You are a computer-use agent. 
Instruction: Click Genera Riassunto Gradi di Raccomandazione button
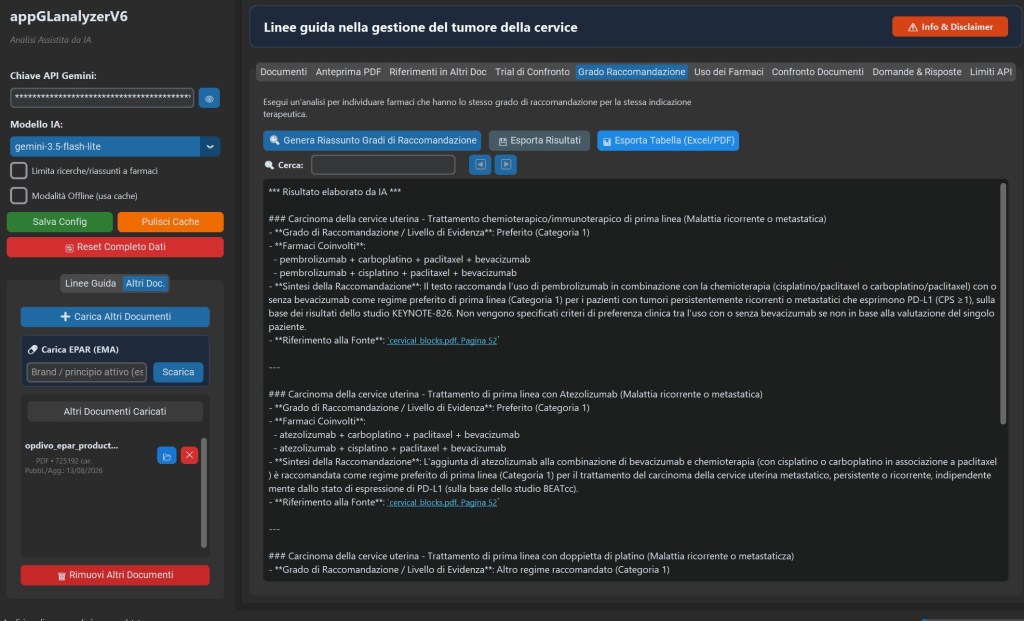pyautogui.click(x=372, y=140)
